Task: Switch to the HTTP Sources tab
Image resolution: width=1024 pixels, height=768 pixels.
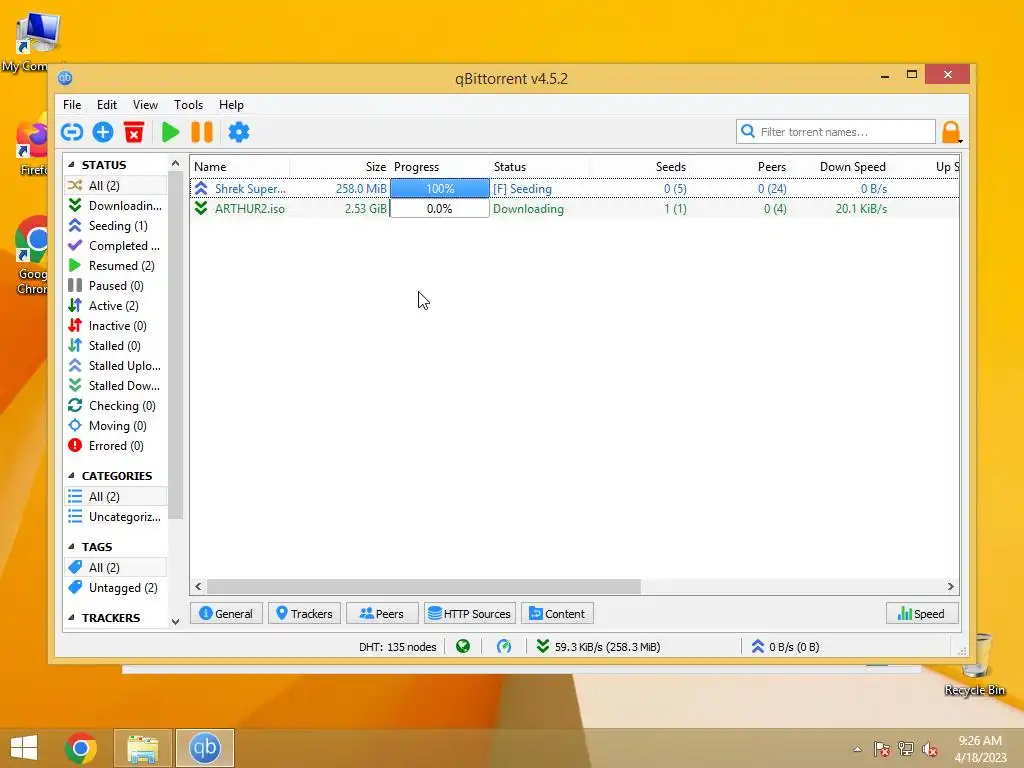Action: coord(470,614)
